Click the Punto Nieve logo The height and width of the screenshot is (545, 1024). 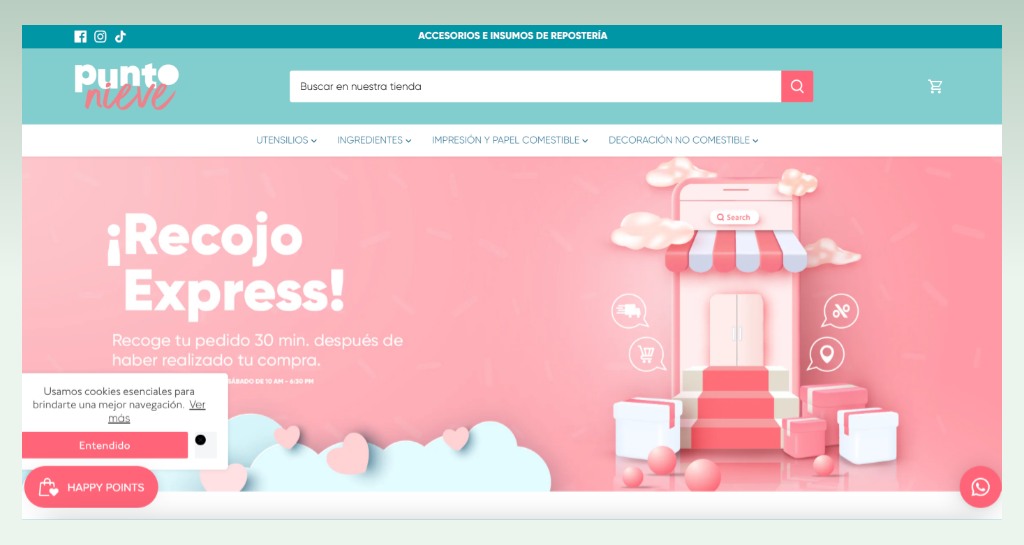coord(126,86)
